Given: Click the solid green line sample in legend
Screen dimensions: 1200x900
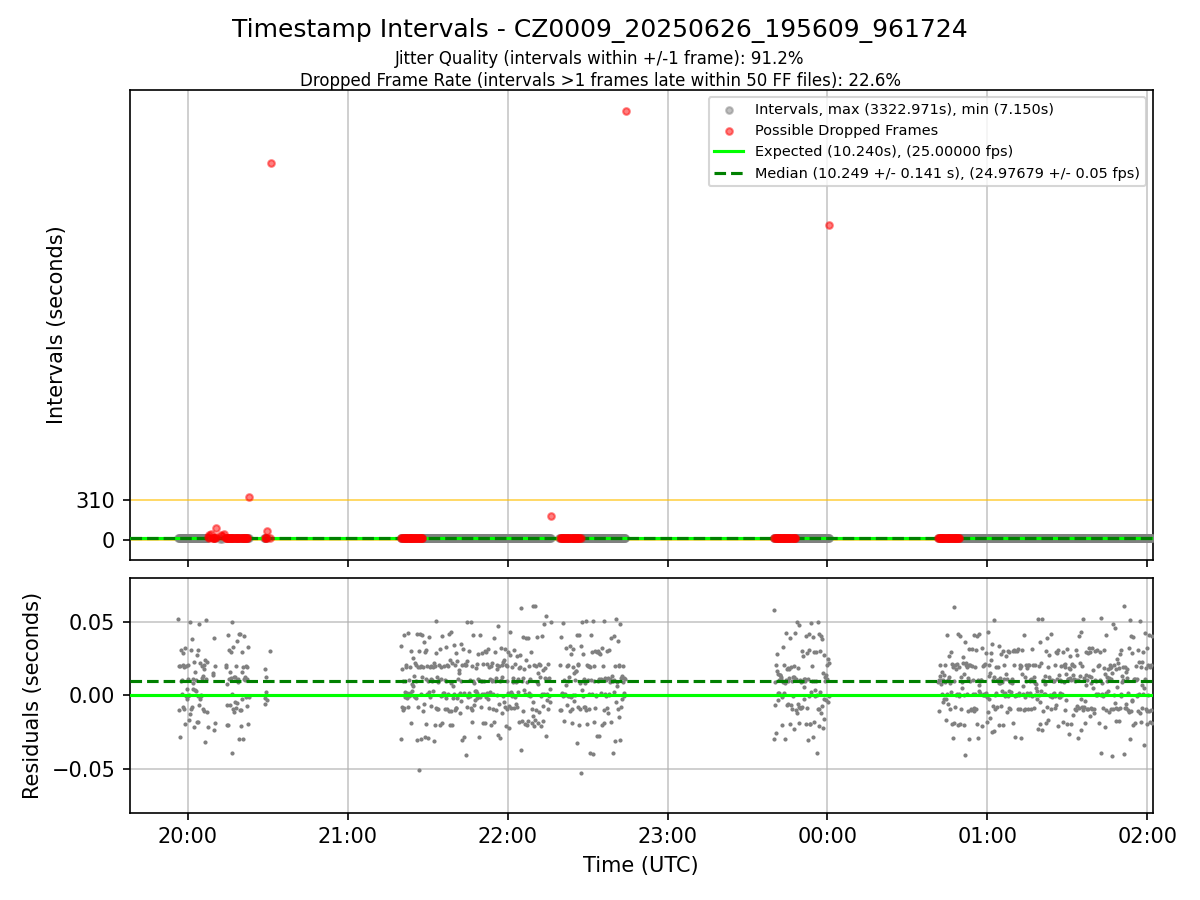Looking at the screenshot, I should (730, 152).
